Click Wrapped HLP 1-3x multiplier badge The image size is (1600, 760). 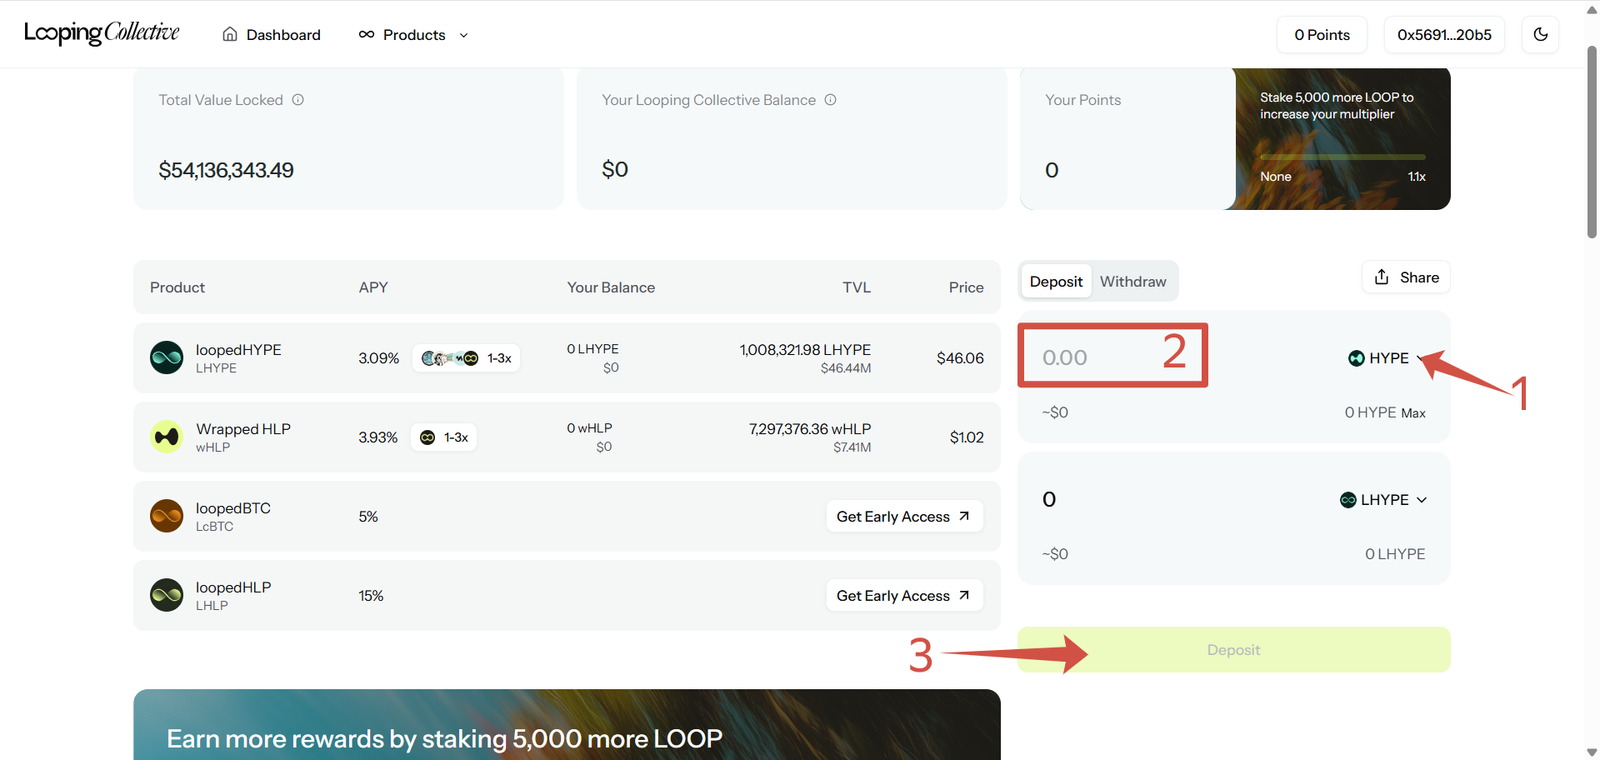pyautogui.click(x=444, y=437)
